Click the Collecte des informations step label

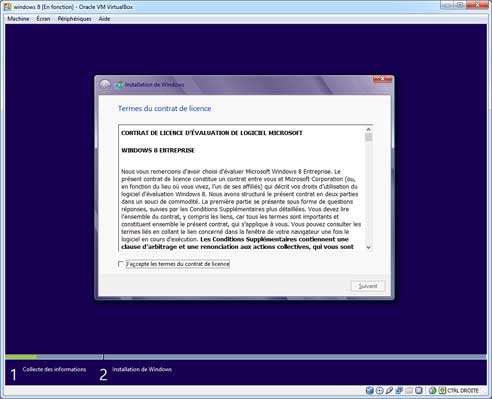pos(54,369)
